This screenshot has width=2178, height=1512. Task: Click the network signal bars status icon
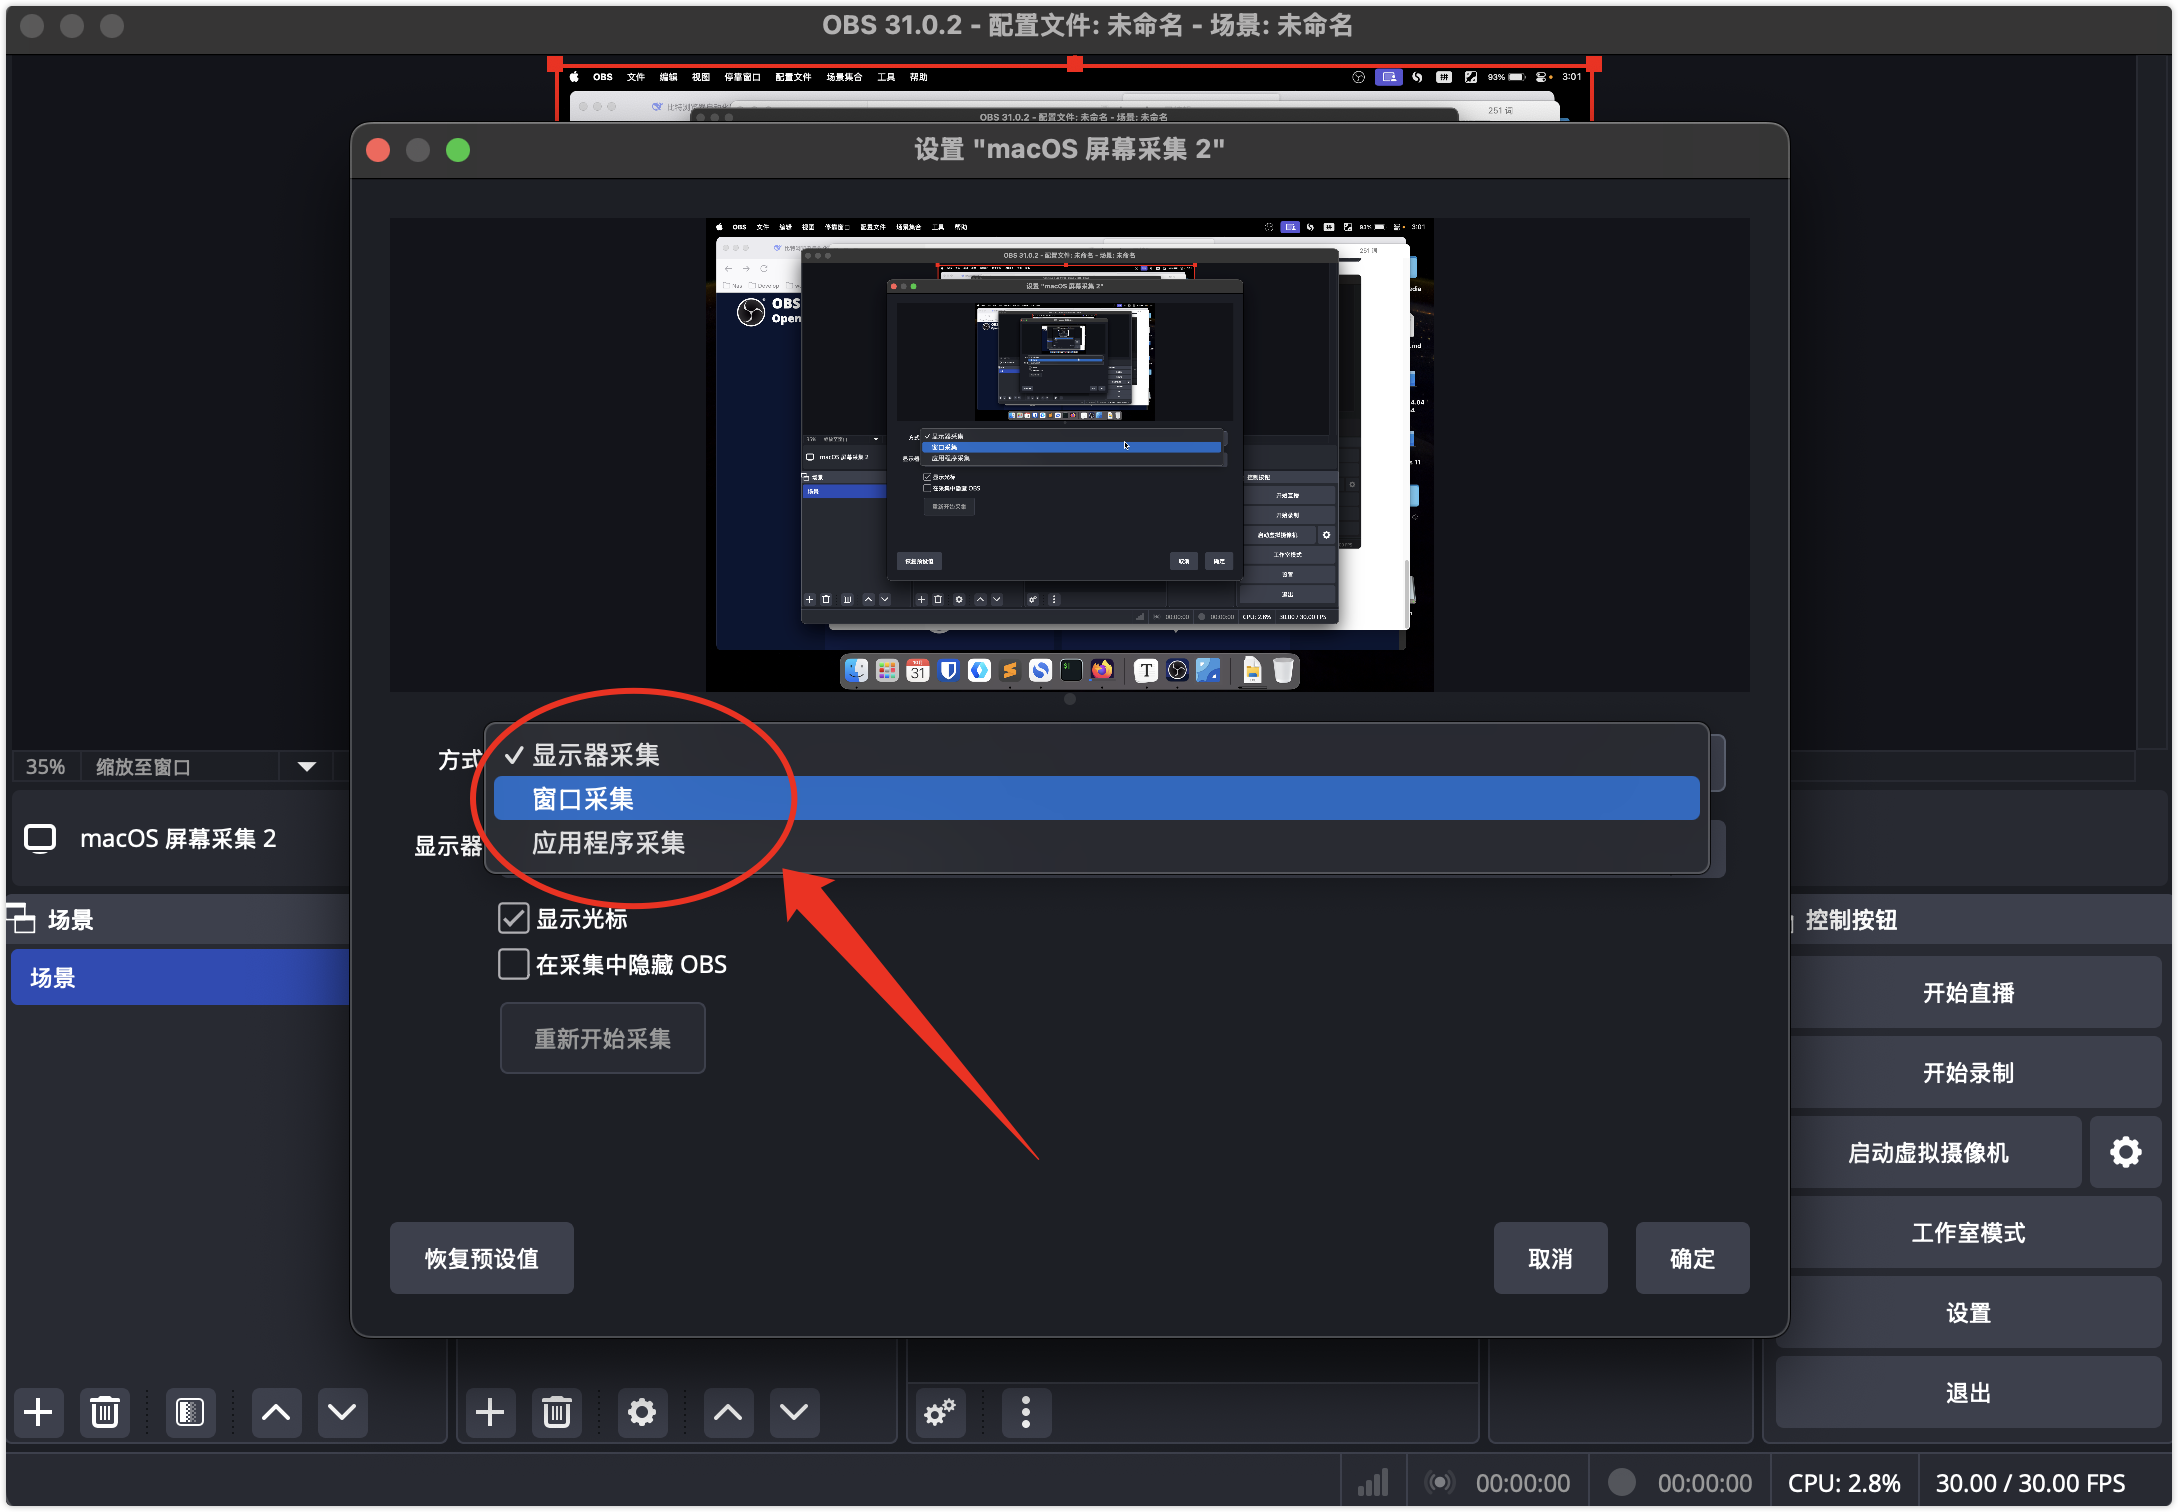[x=1373, y=1482]
